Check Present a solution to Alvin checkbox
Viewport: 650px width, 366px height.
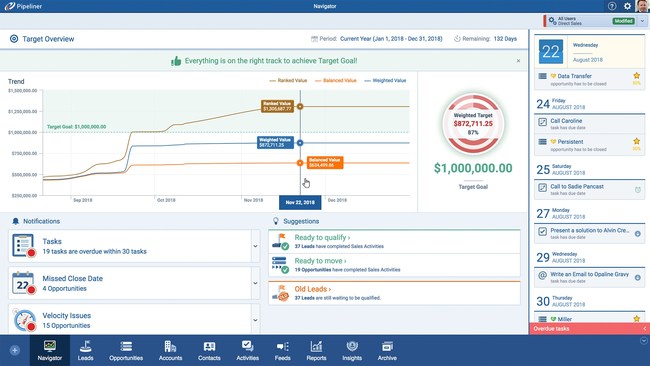click(x=542, y=231)
